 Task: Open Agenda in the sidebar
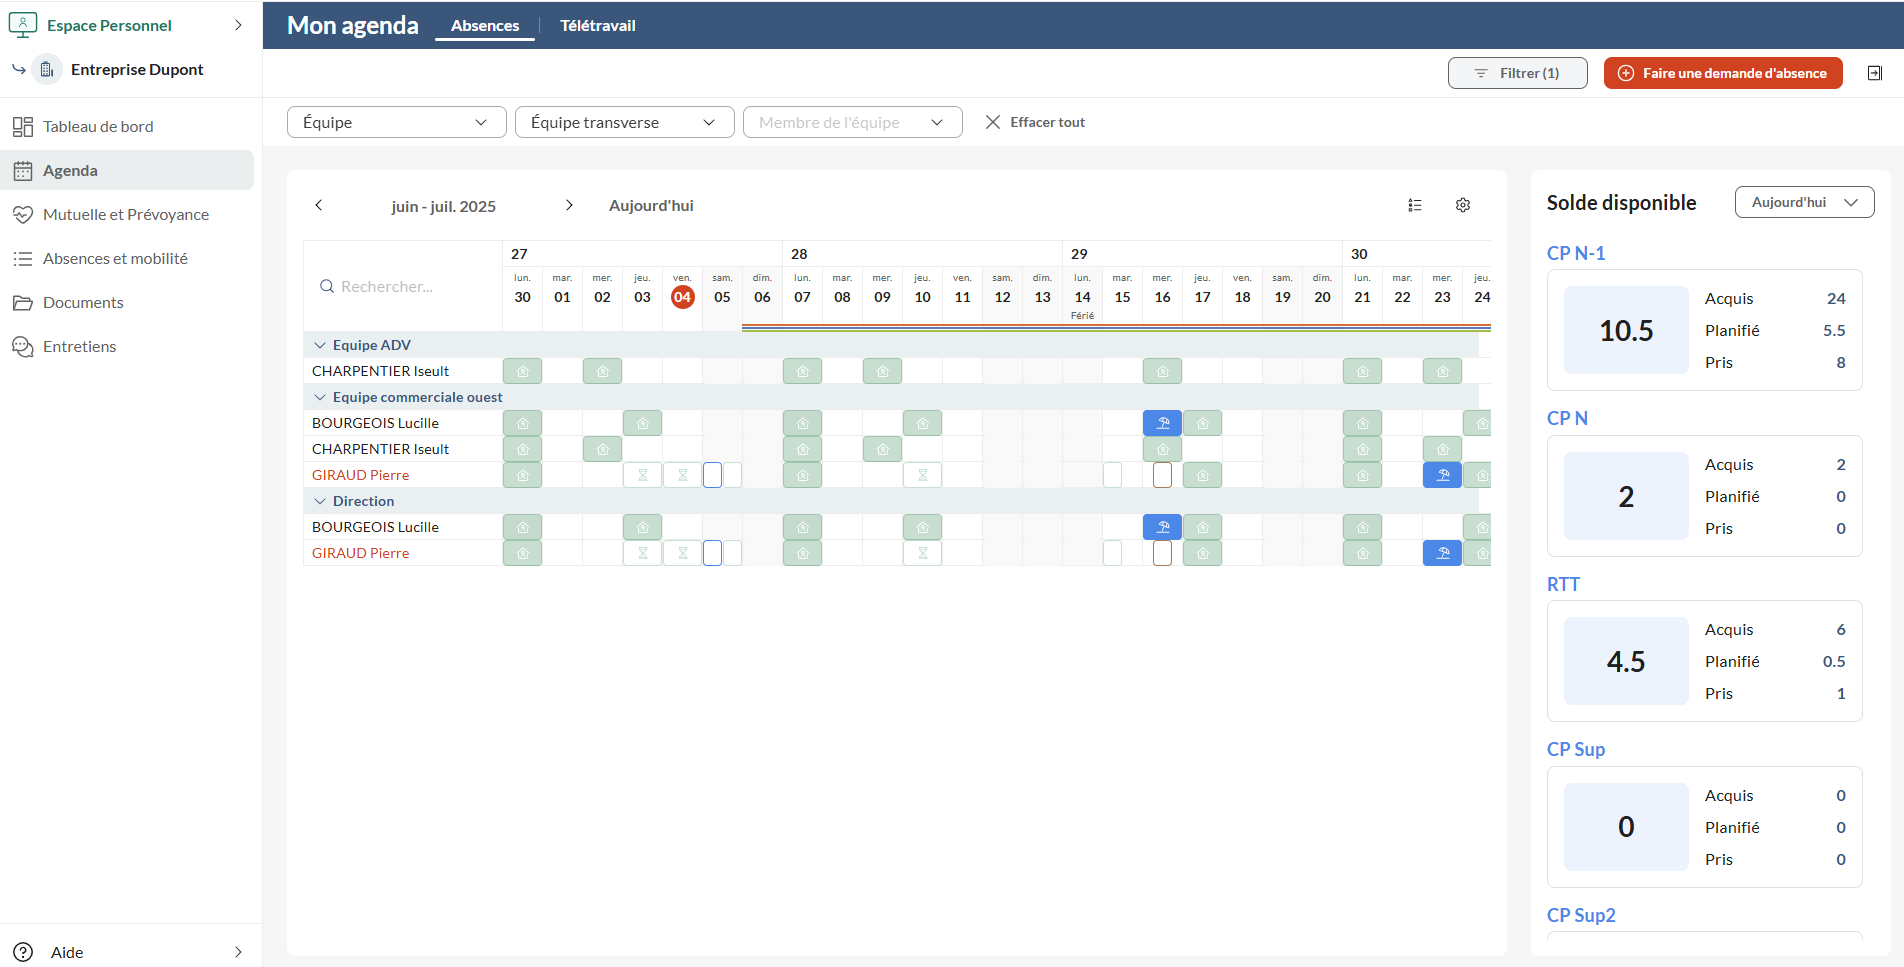click(x=127, y=170)
